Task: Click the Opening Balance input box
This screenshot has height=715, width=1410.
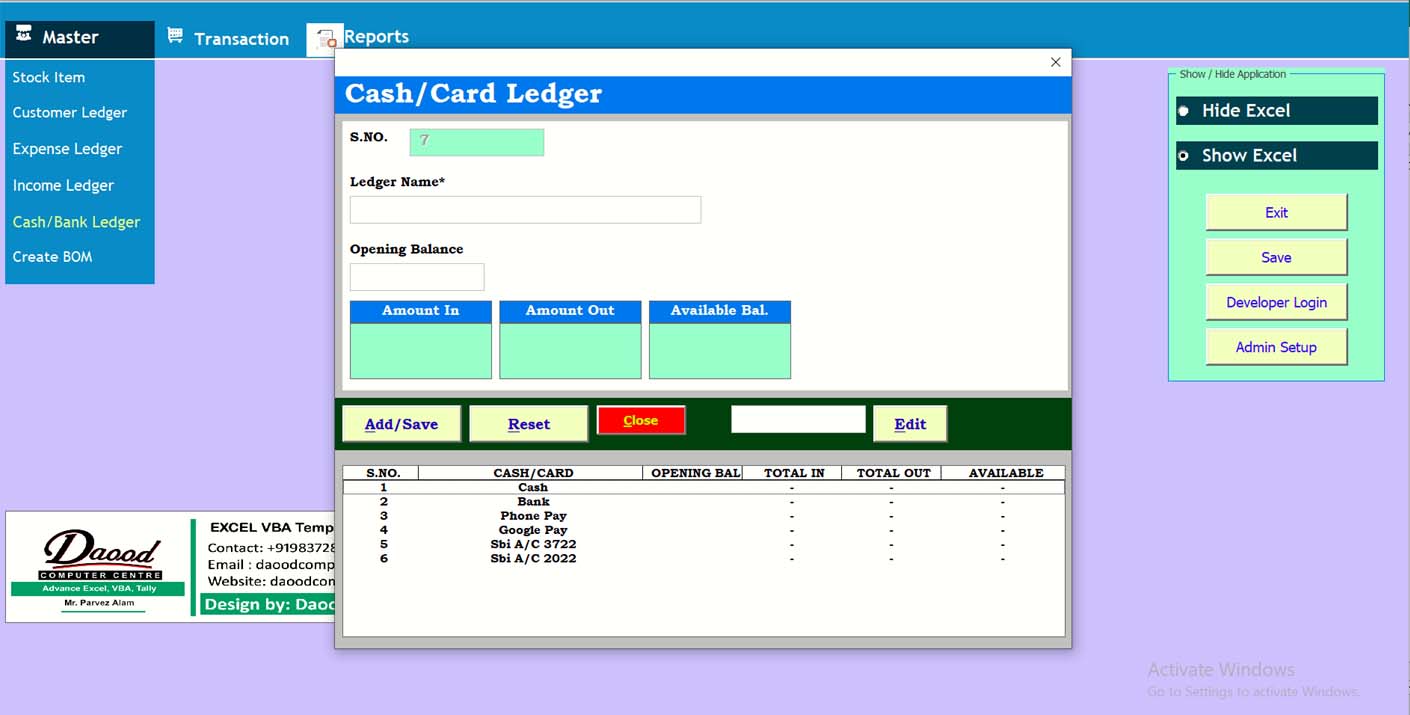Action: (x=417, y=277)
